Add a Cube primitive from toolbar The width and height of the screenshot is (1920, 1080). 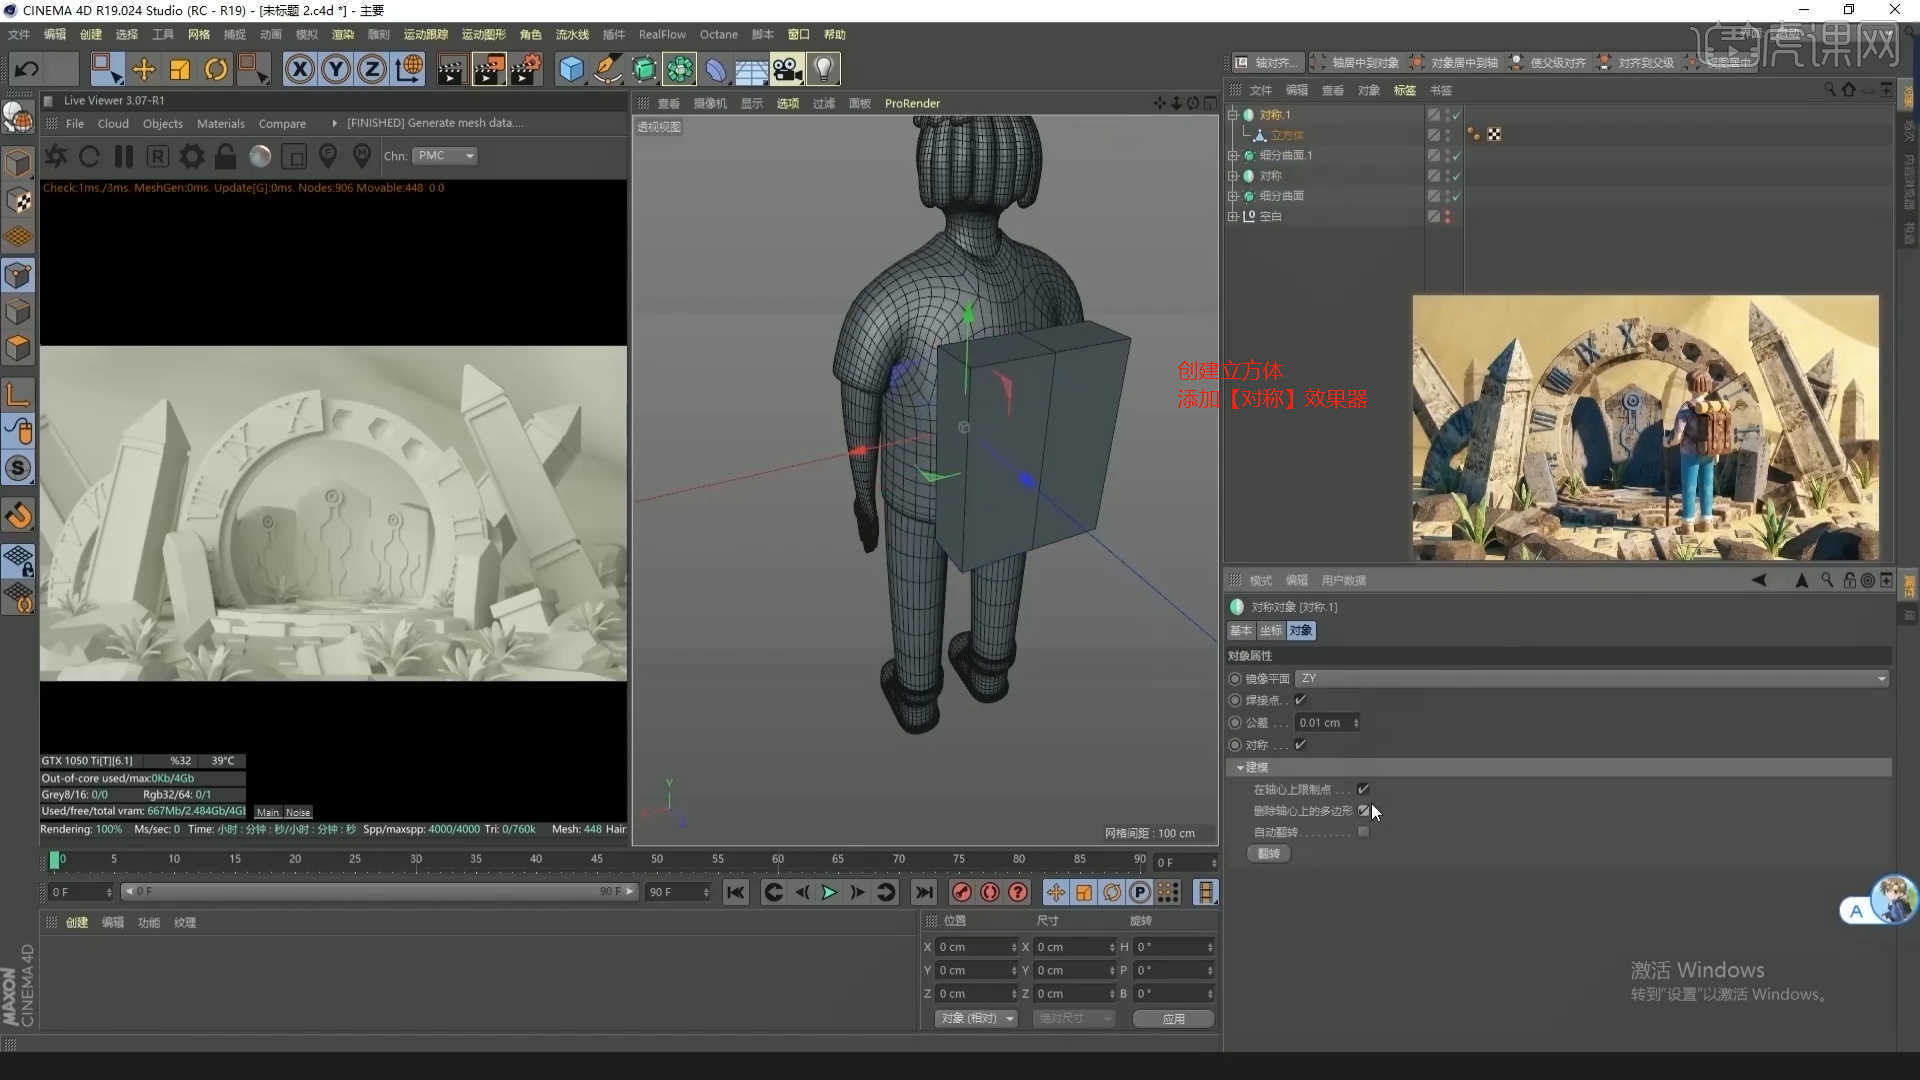[x=571, y=69]
